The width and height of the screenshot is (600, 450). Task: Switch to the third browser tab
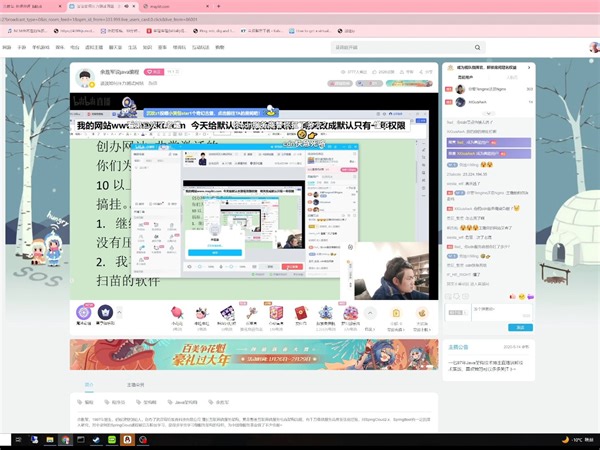[176, 6]
